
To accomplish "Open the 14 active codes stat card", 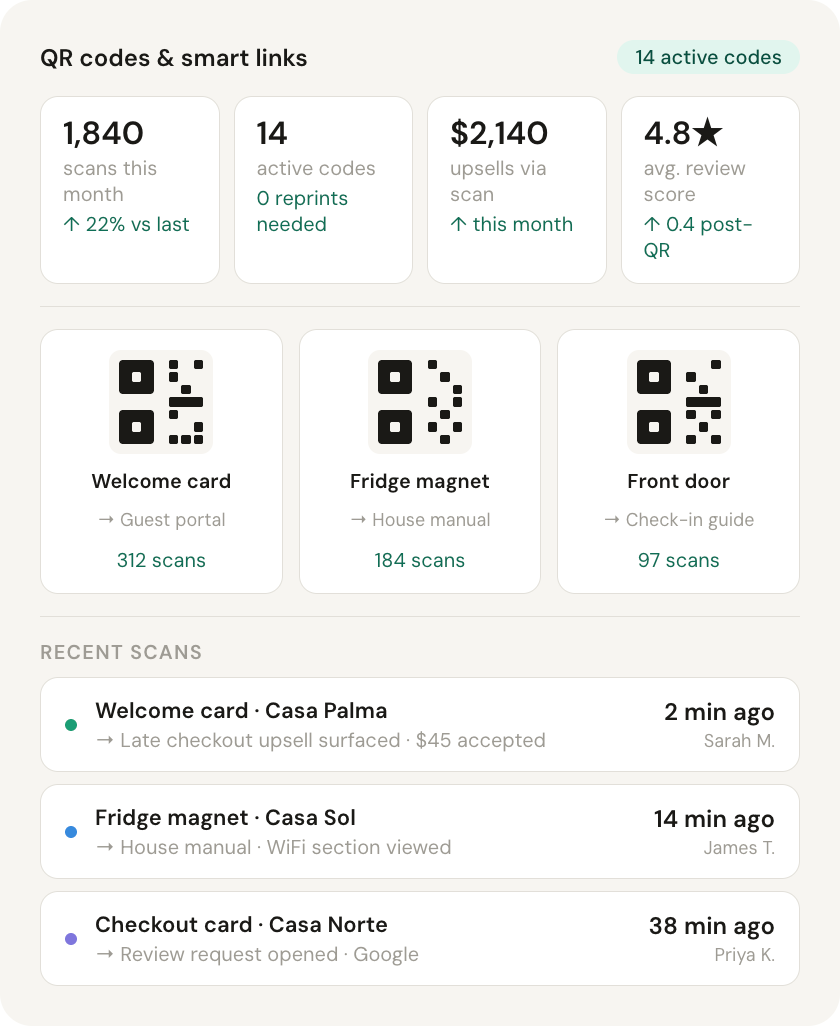I will point(323,190).
